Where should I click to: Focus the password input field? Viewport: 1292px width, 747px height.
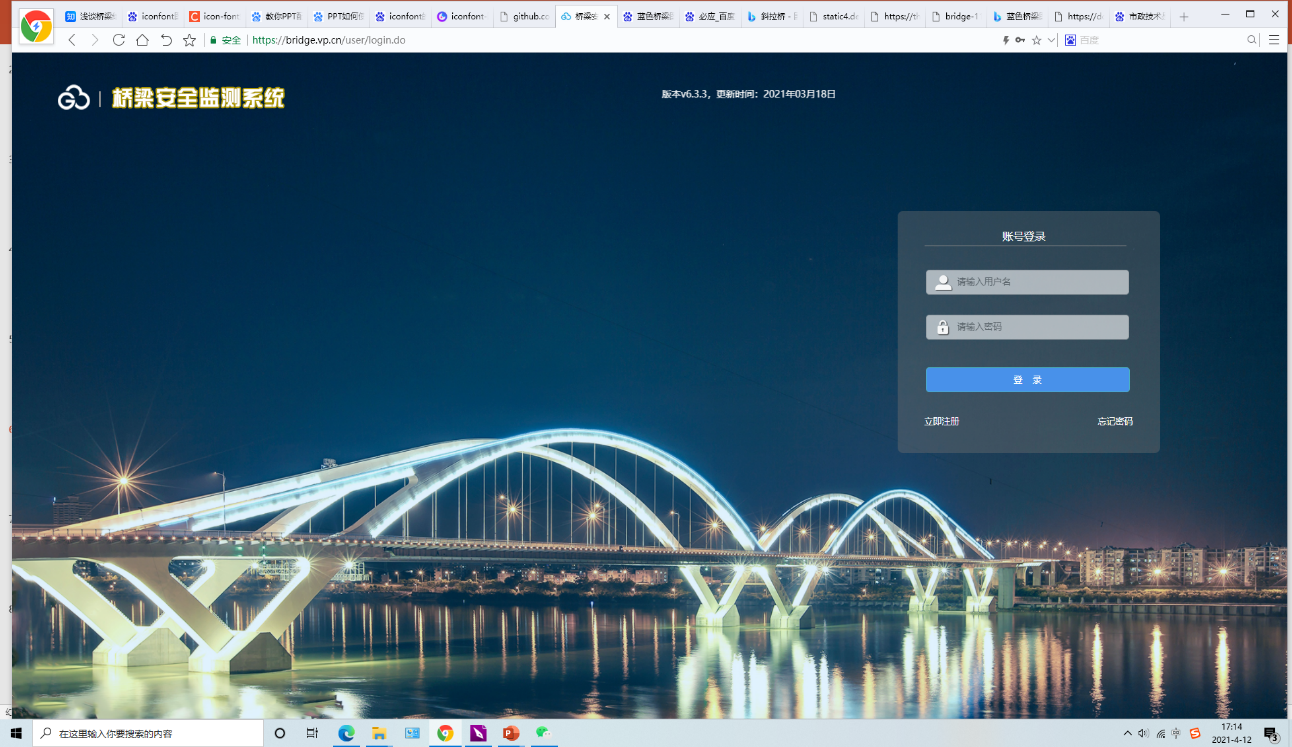[x=1038, y=327]
